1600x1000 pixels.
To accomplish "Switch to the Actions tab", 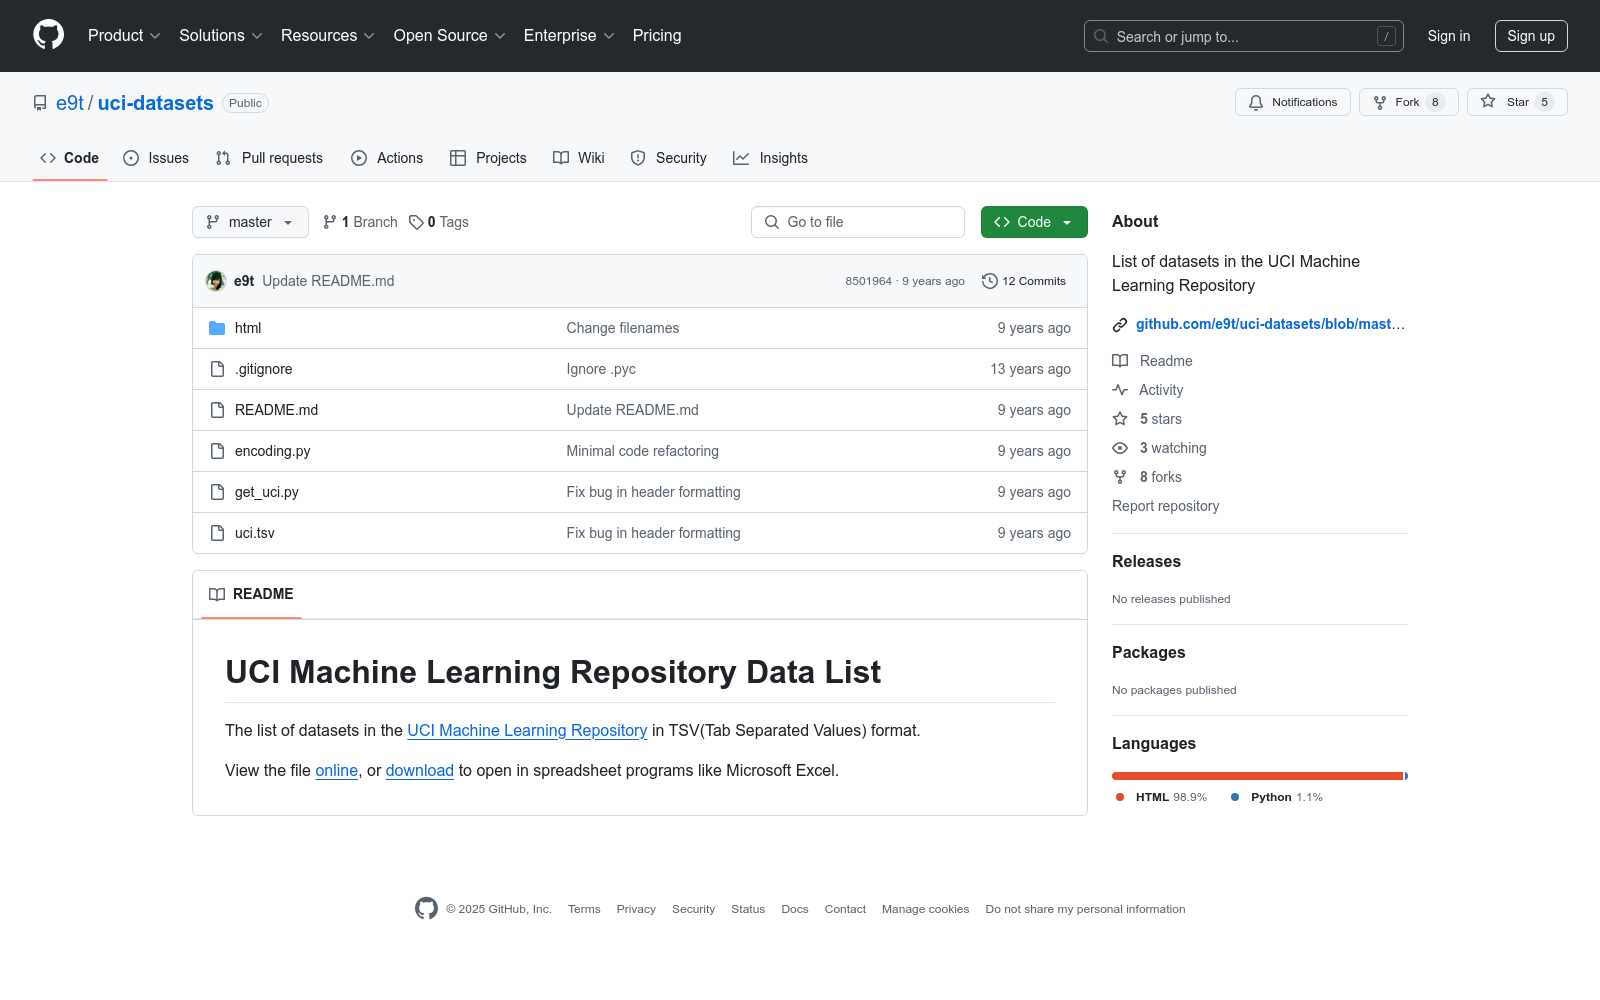I will [387, 158].
